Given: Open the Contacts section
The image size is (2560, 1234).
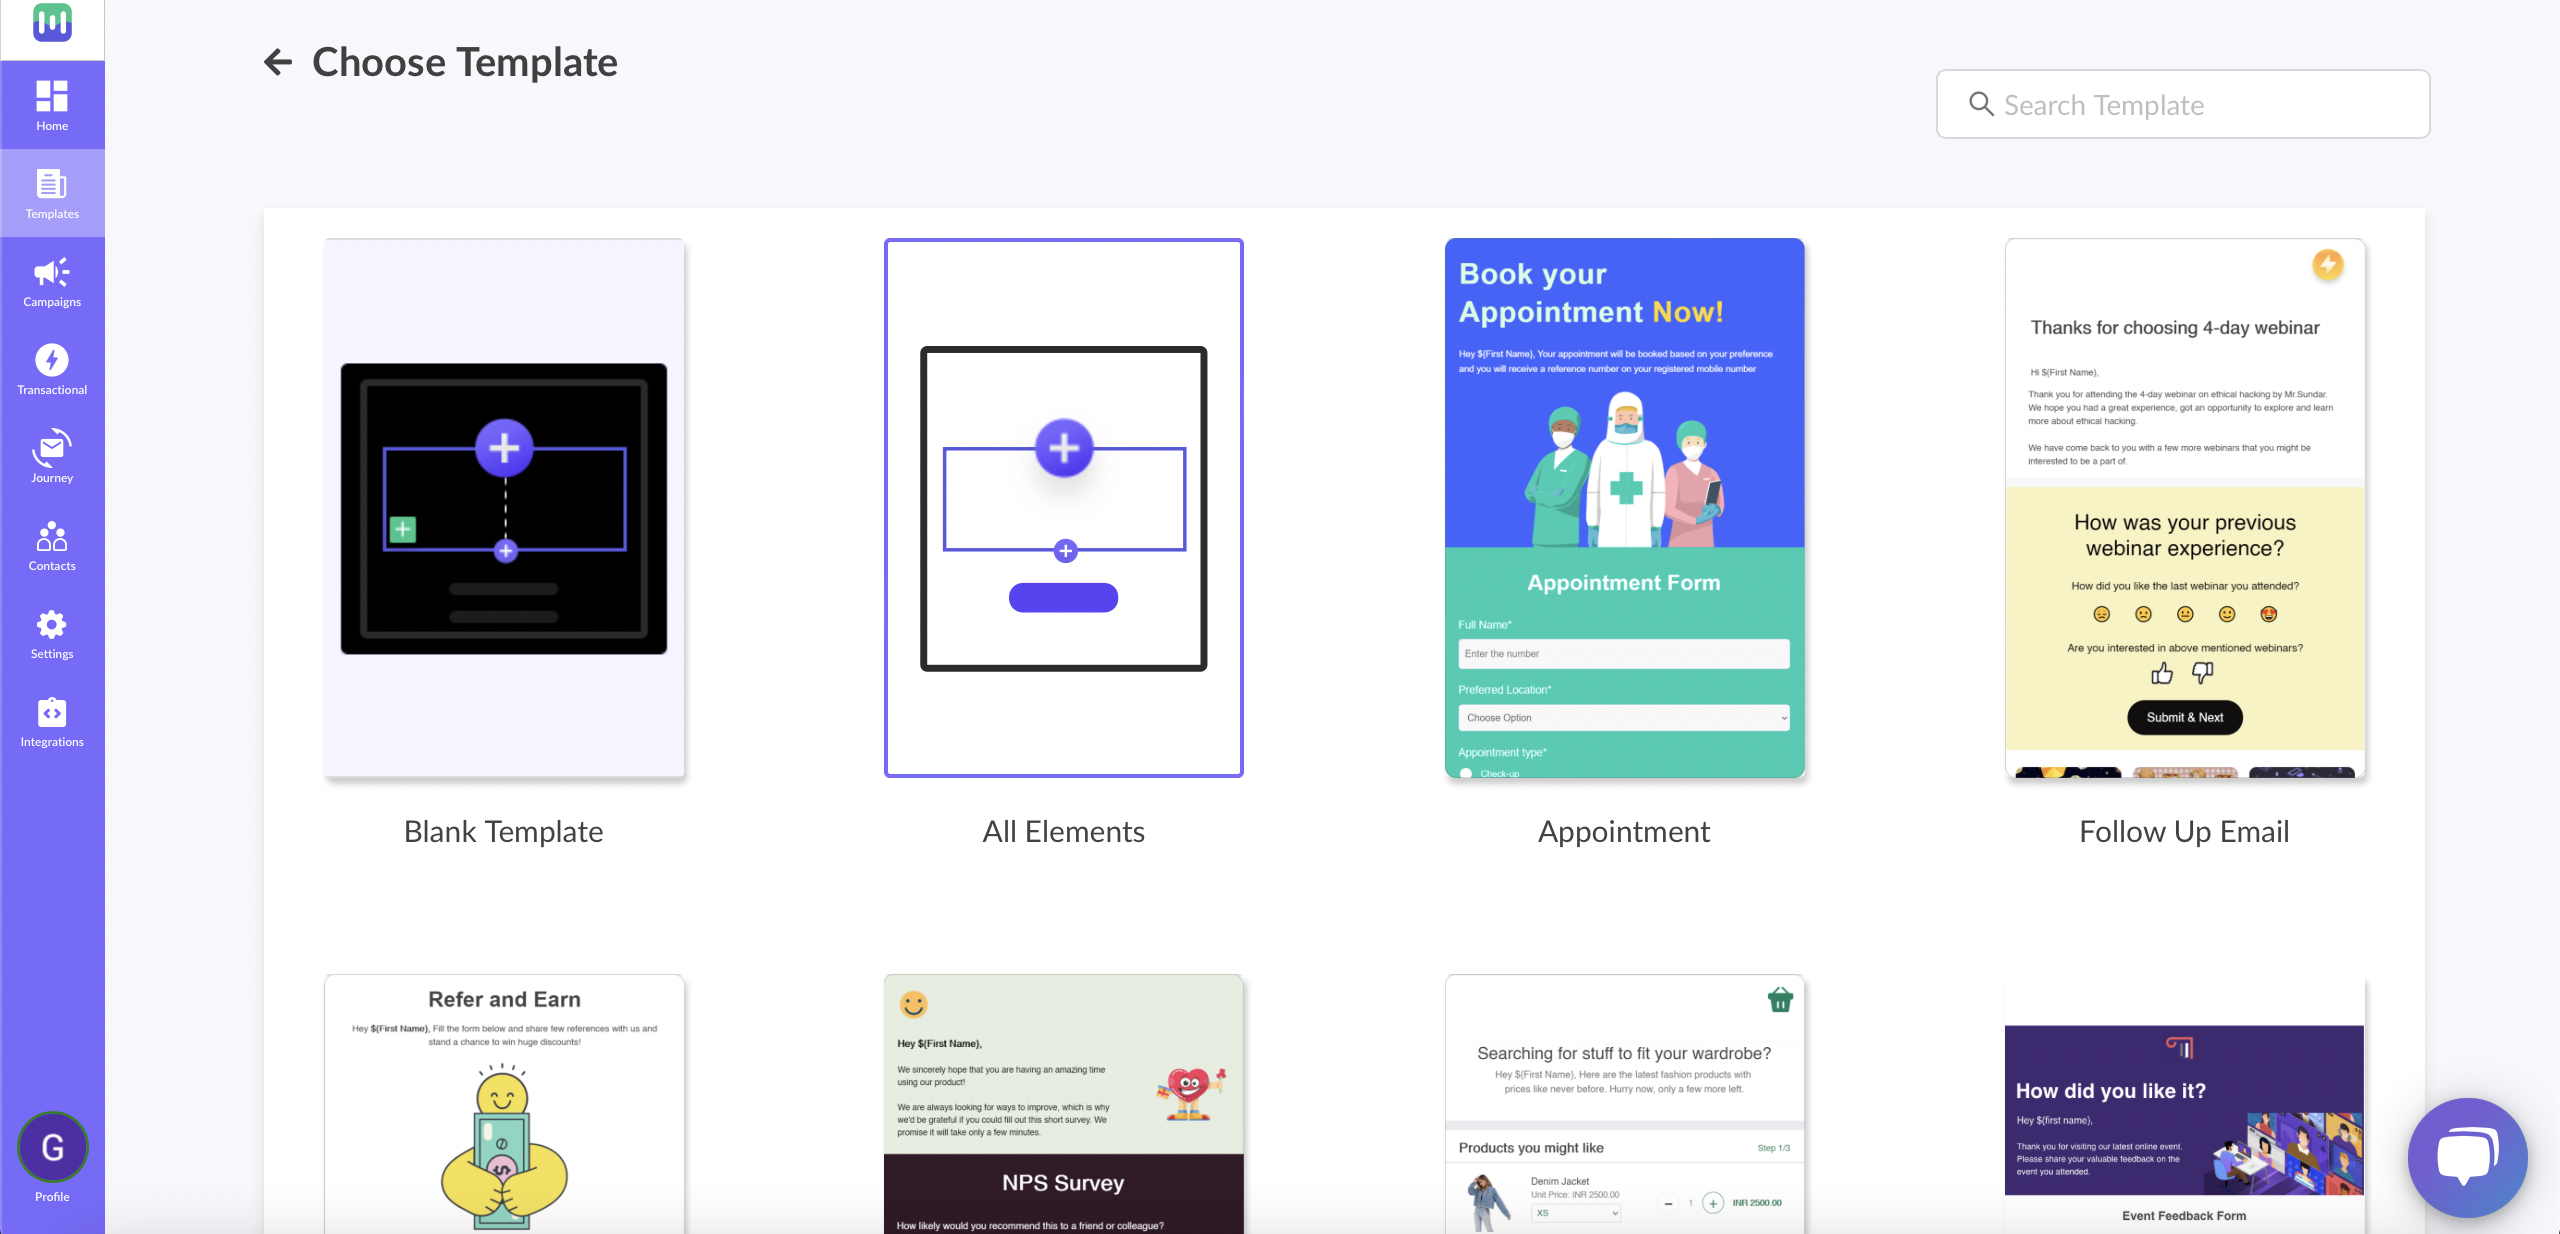Looking at the screenshot, I should (52, 550).
